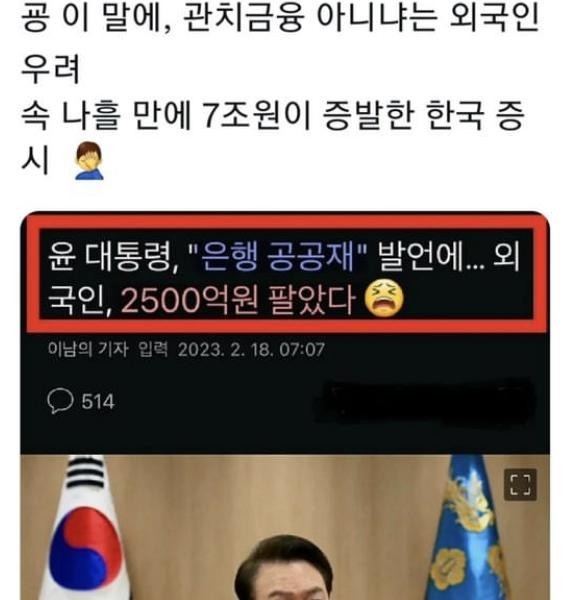Open comments via the speech bubble icon

[x=60, y=401]
